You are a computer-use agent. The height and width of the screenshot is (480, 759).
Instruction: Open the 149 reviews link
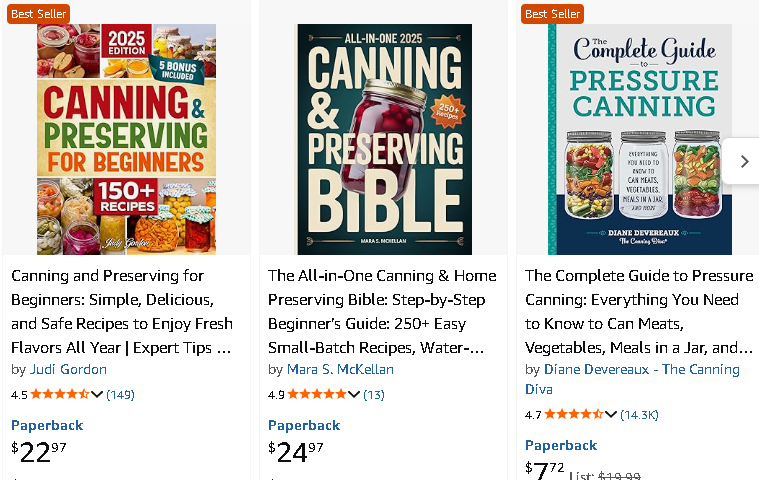pyautogui.click(x=120, y=394)
